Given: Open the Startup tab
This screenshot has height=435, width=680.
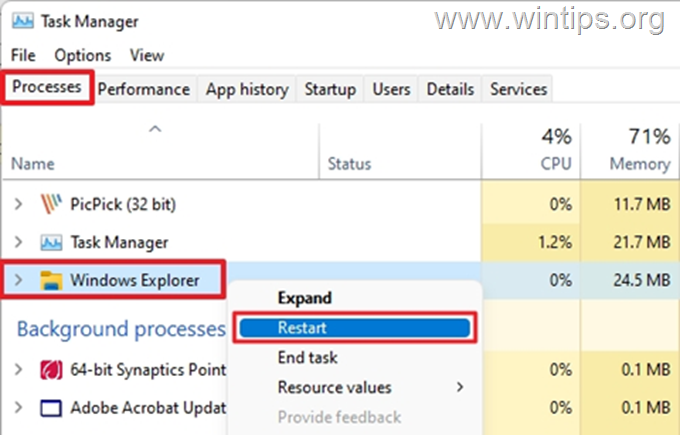Looking at the screenshot, I should coord(330,89).
